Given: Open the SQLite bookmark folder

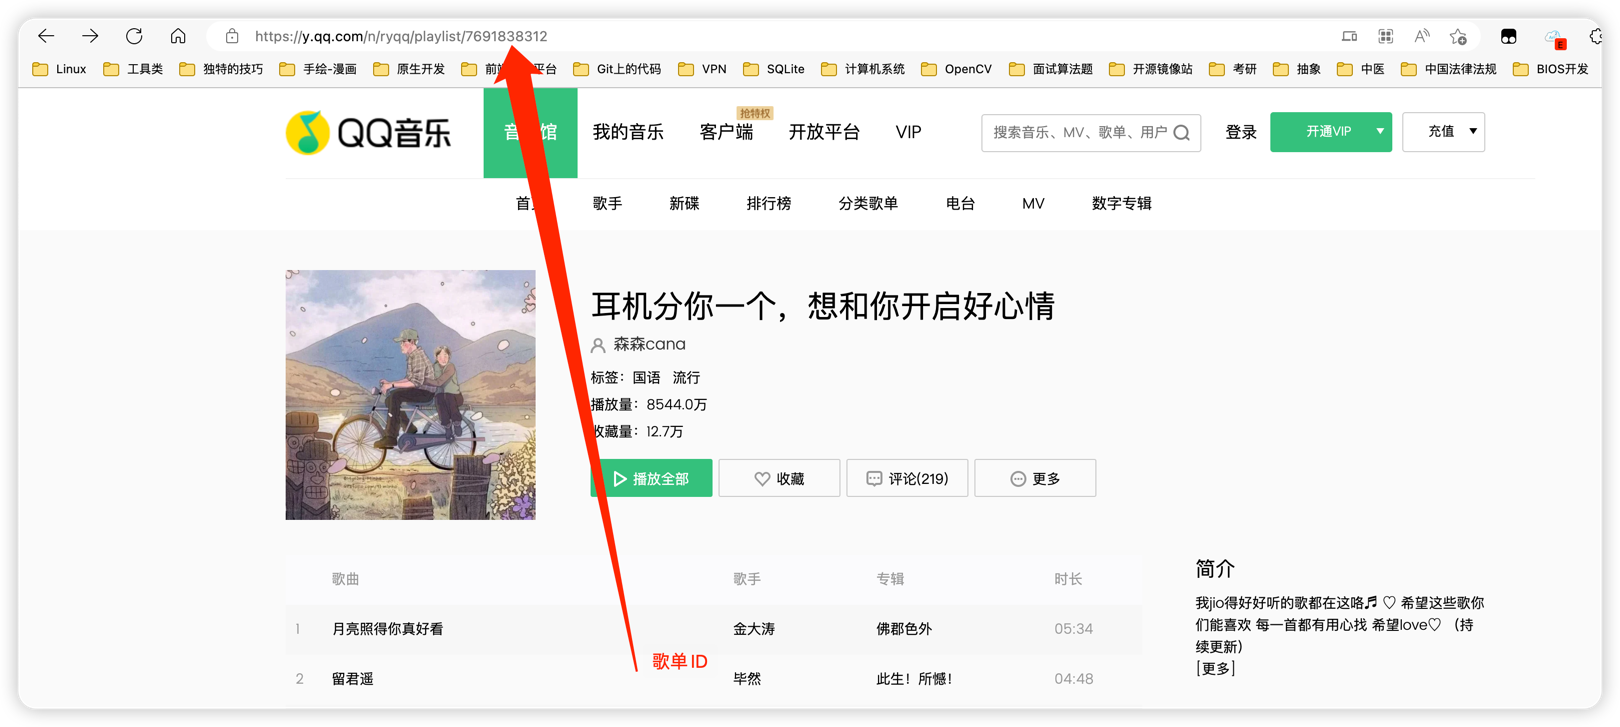Looking at the screenshot, I should (774, 69).
